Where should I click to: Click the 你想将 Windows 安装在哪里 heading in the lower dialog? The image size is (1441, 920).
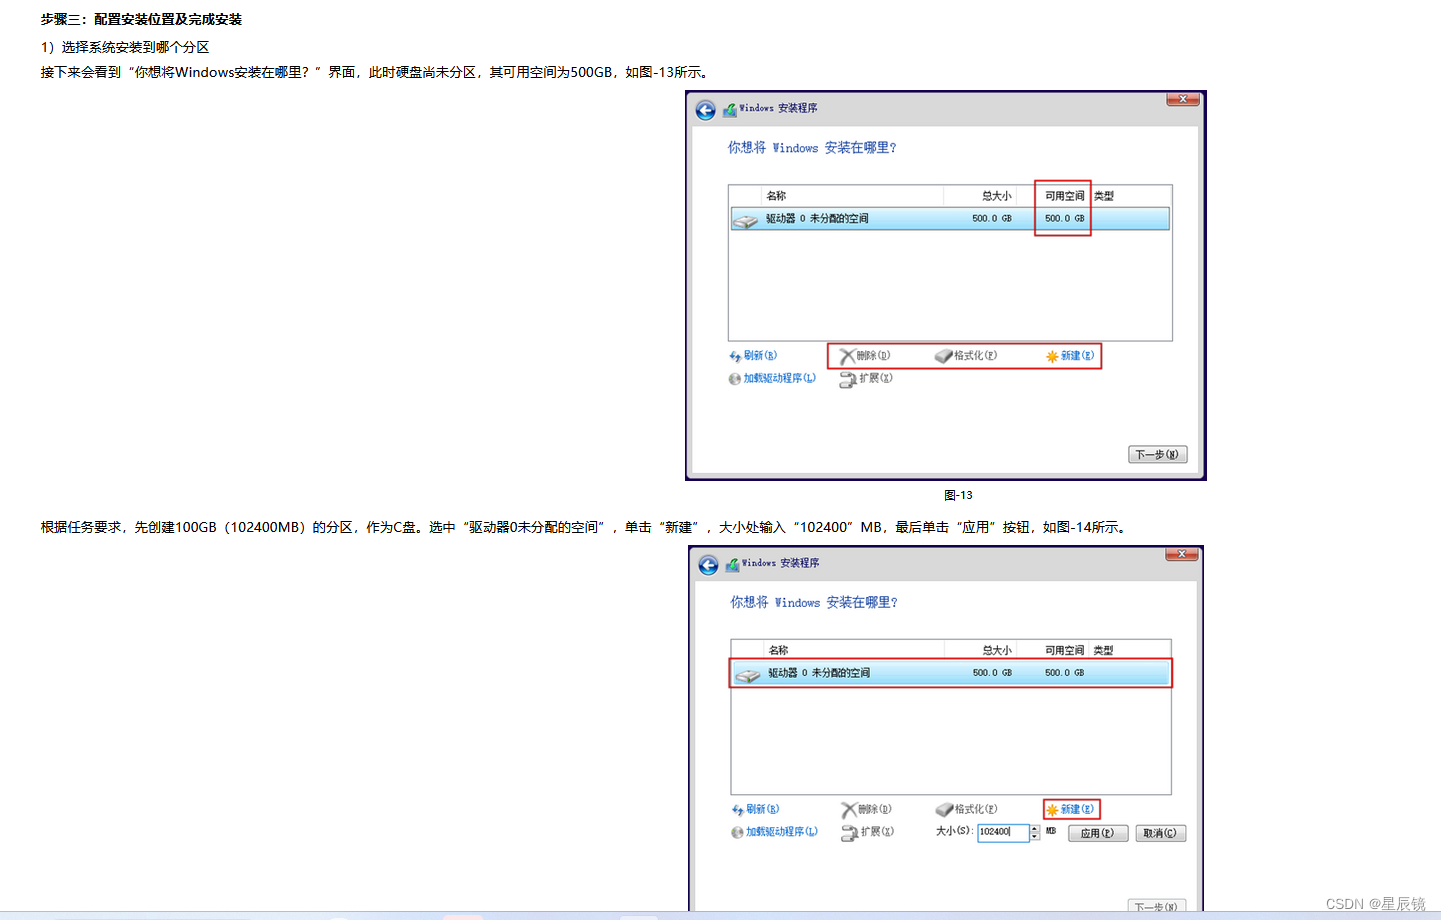pos(814,603)
